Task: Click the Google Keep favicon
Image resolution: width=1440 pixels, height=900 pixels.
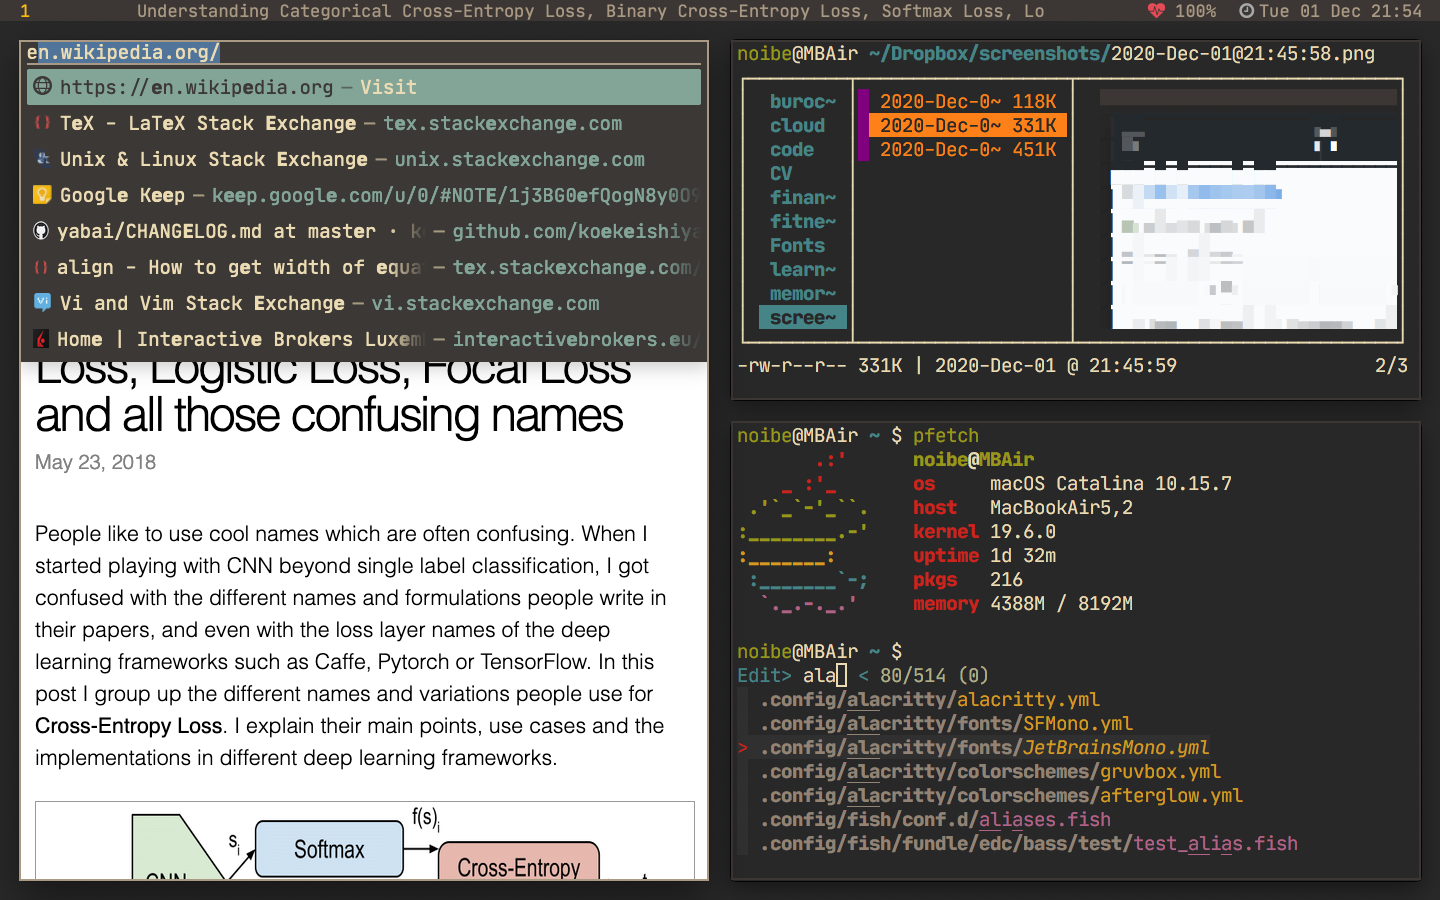Action: 42,194
